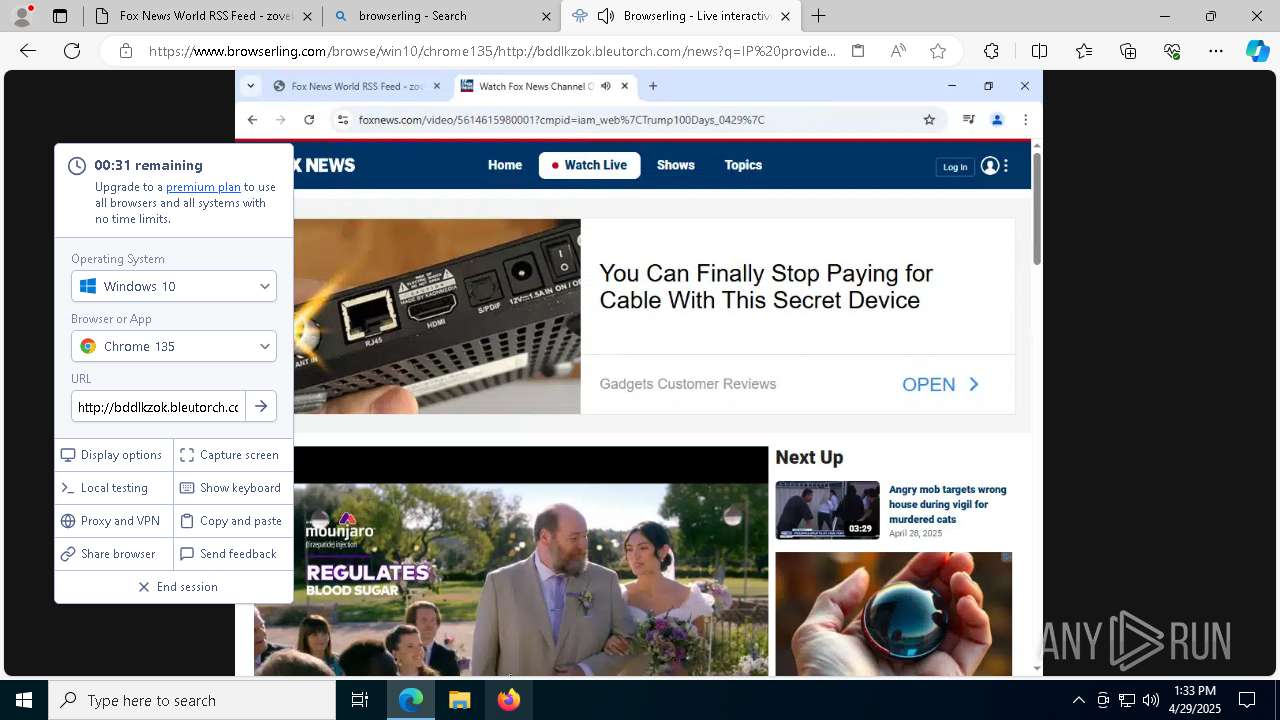Click the Edge back arrow button

pos(28,51)
